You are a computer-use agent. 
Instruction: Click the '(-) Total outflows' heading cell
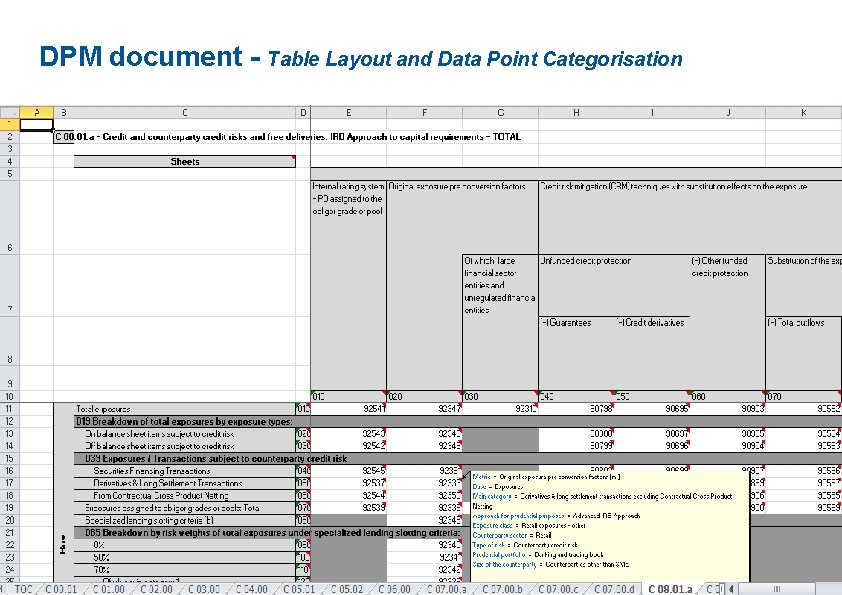804,353
